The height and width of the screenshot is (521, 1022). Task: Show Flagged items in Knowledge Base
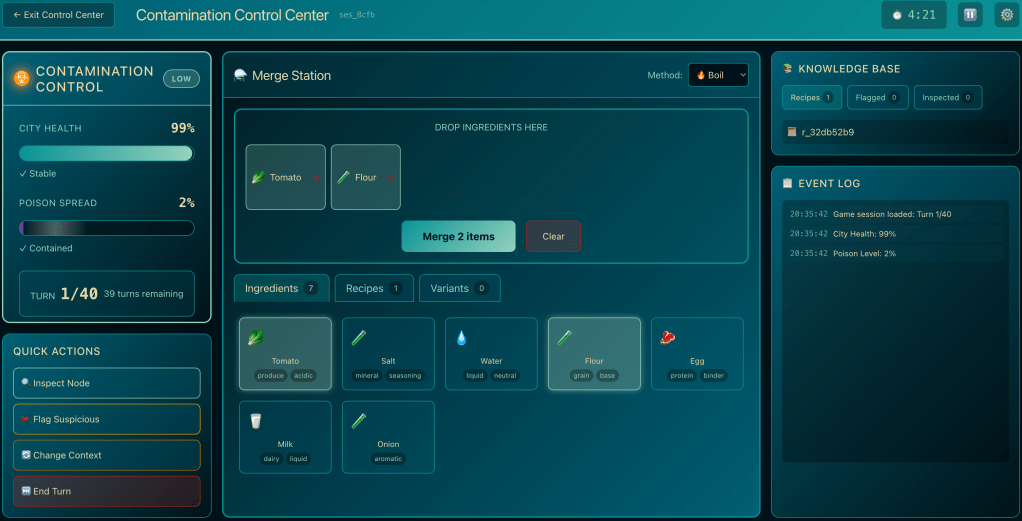[x=878, y=97]
